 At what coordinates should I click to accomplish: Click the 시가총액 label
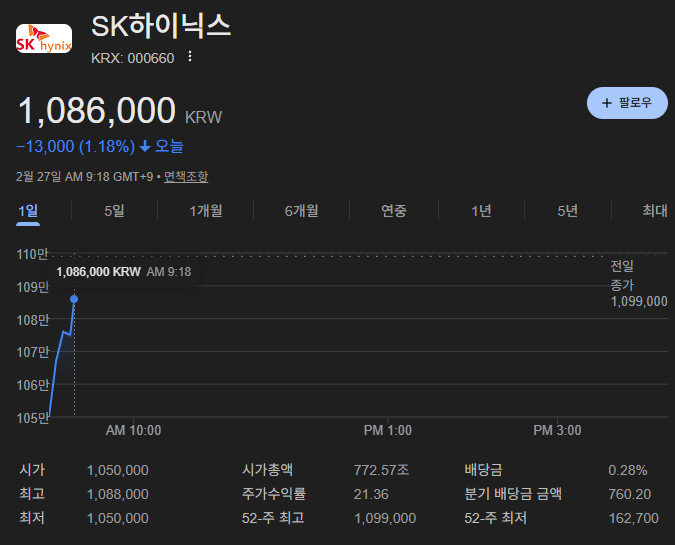(x=267, y=470)
